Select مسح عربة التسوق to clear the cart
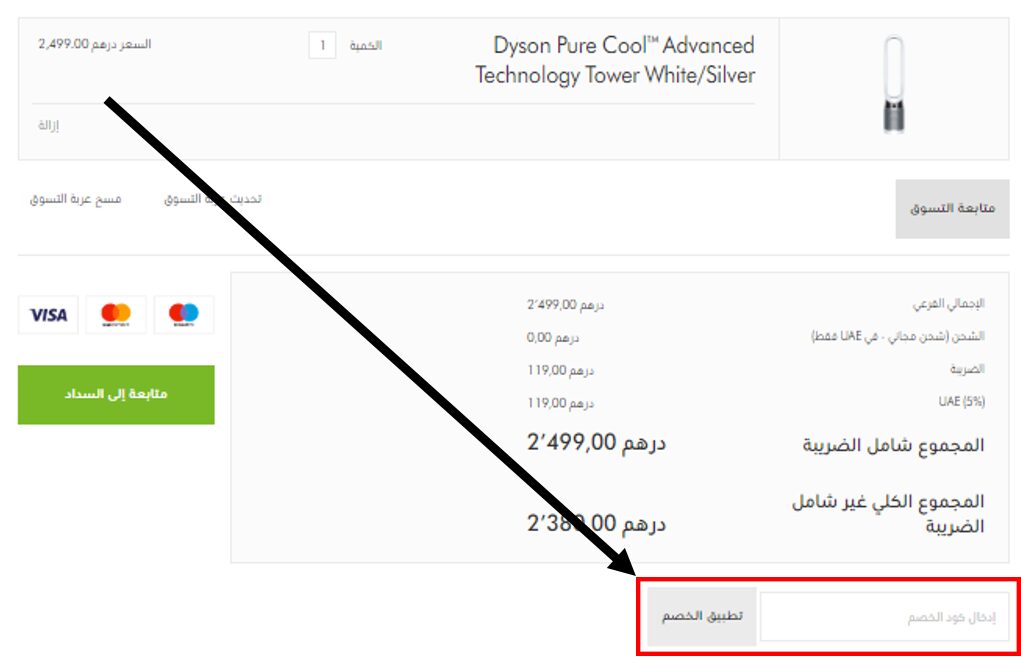Viewport: 1021px width, 668px height. (75, 198)
